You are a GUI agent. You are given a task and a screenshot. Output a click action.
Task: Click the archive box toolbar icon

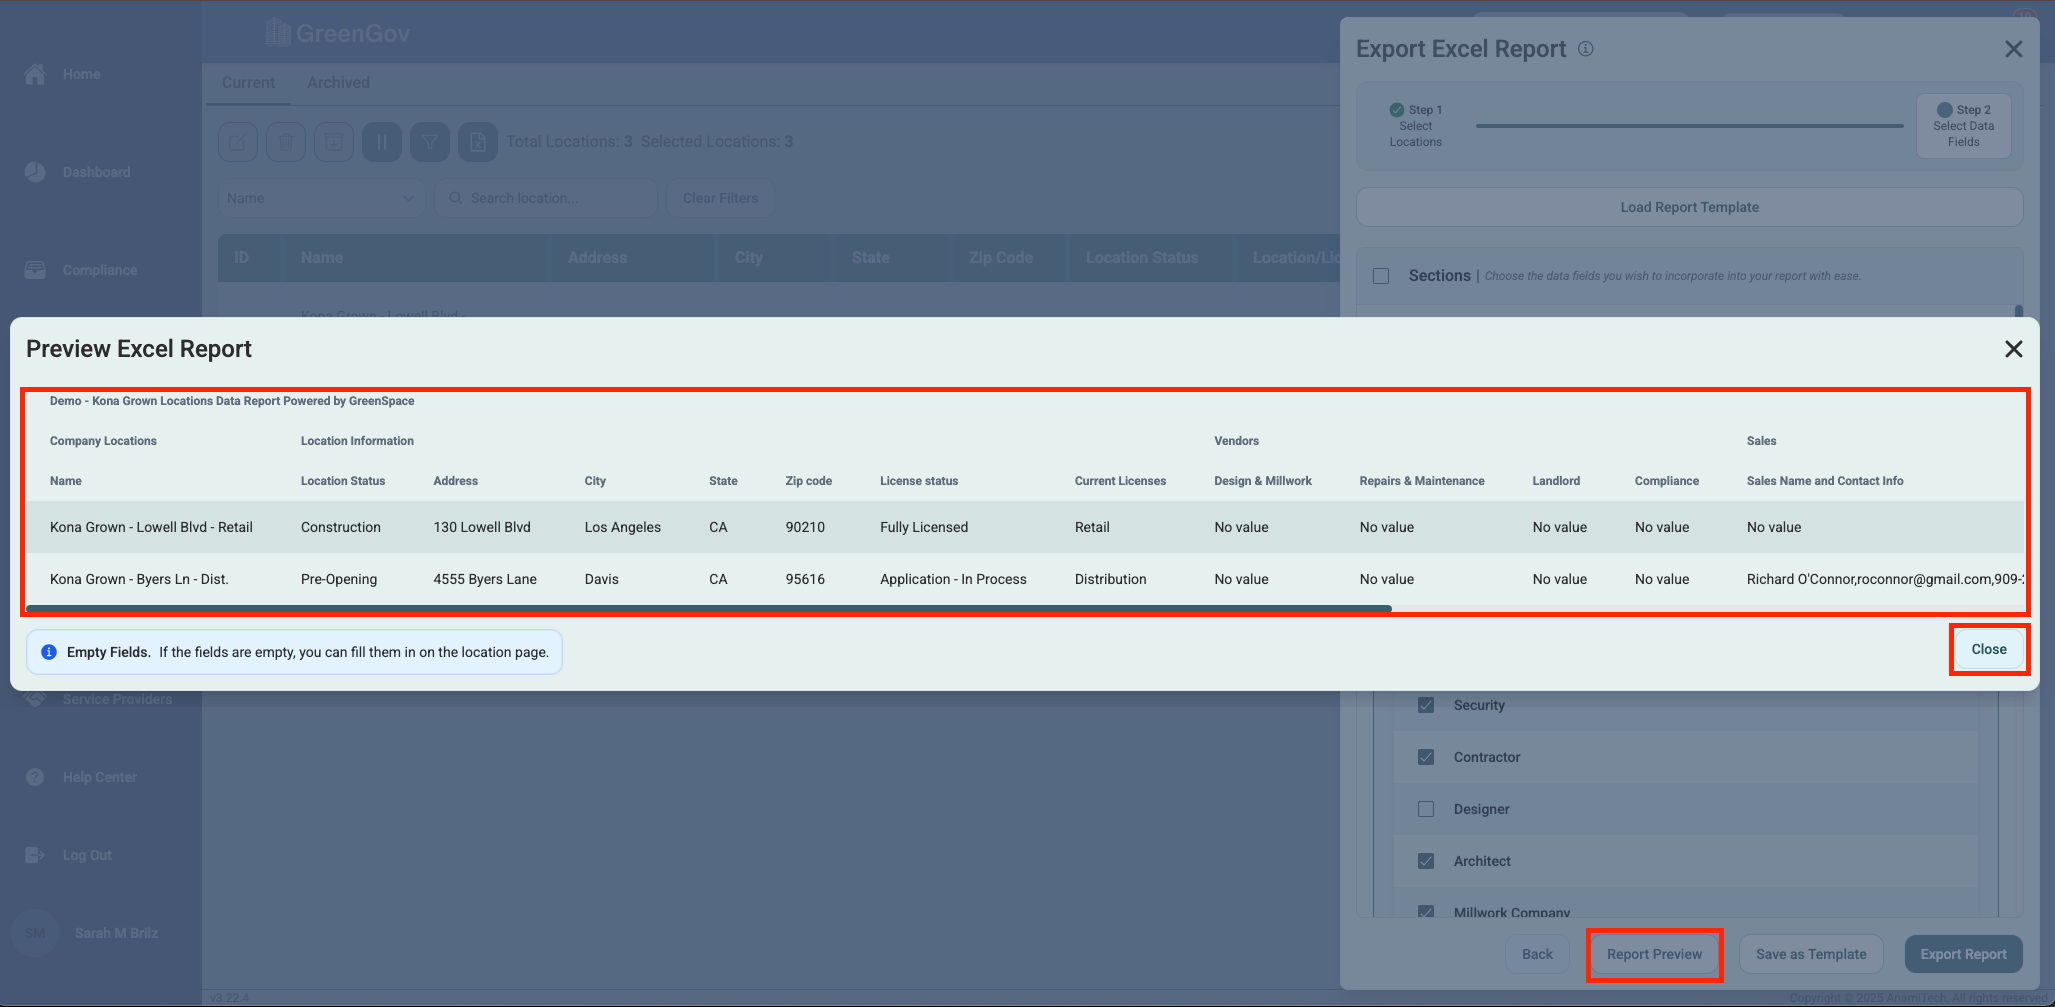334,142
